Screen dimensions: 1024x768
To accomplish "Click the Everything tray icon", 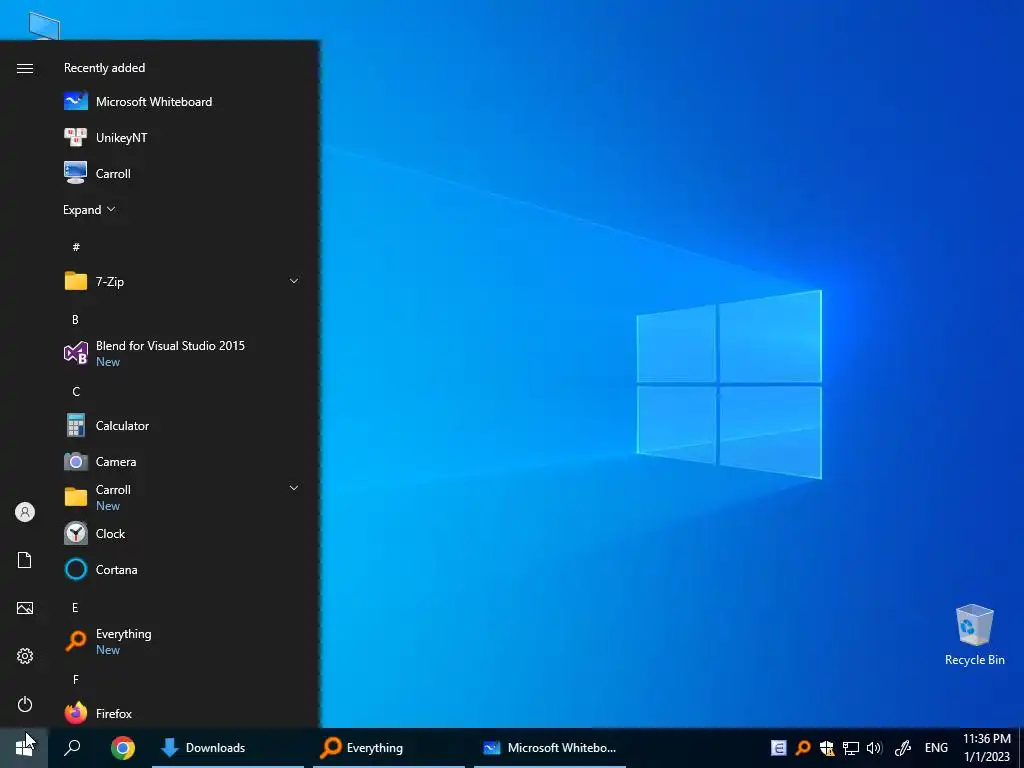I will [803, 748].
